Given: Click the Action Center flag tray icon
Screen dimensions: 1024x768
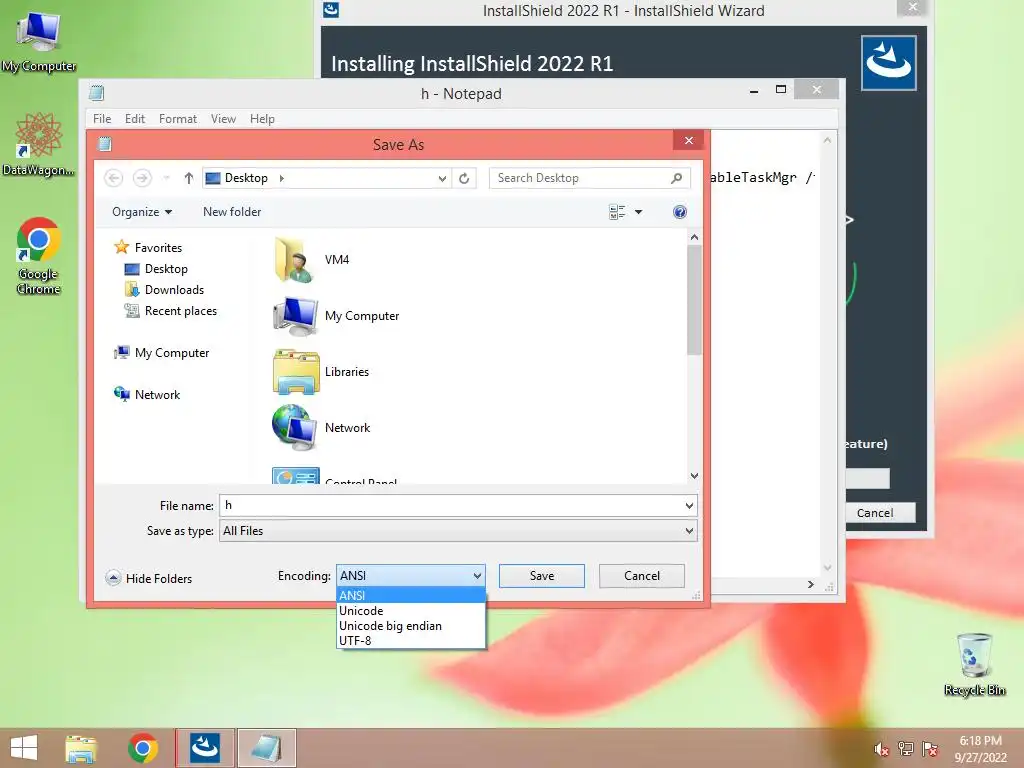Looking at the screenshot, I should [930, 749].
